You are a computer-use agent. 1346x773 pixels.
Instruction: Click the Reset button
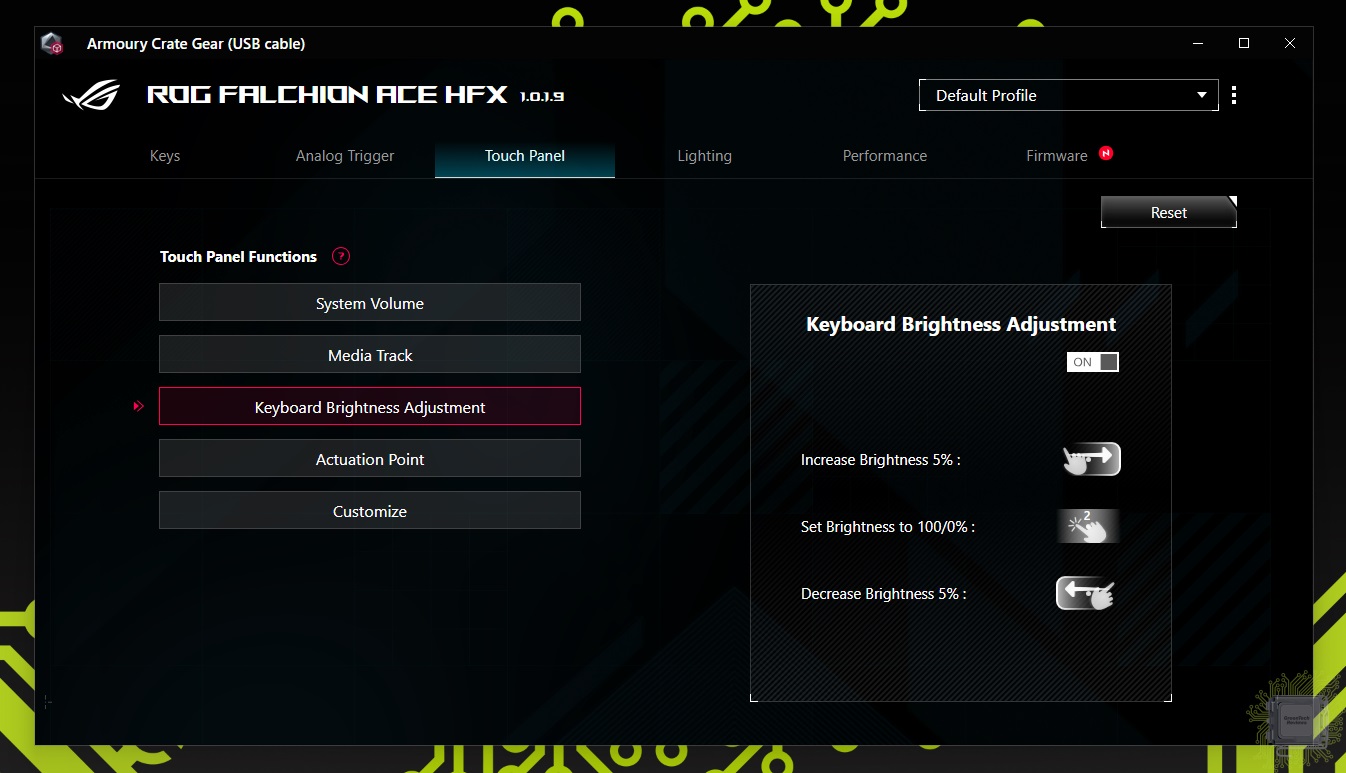click(1169, 212)
